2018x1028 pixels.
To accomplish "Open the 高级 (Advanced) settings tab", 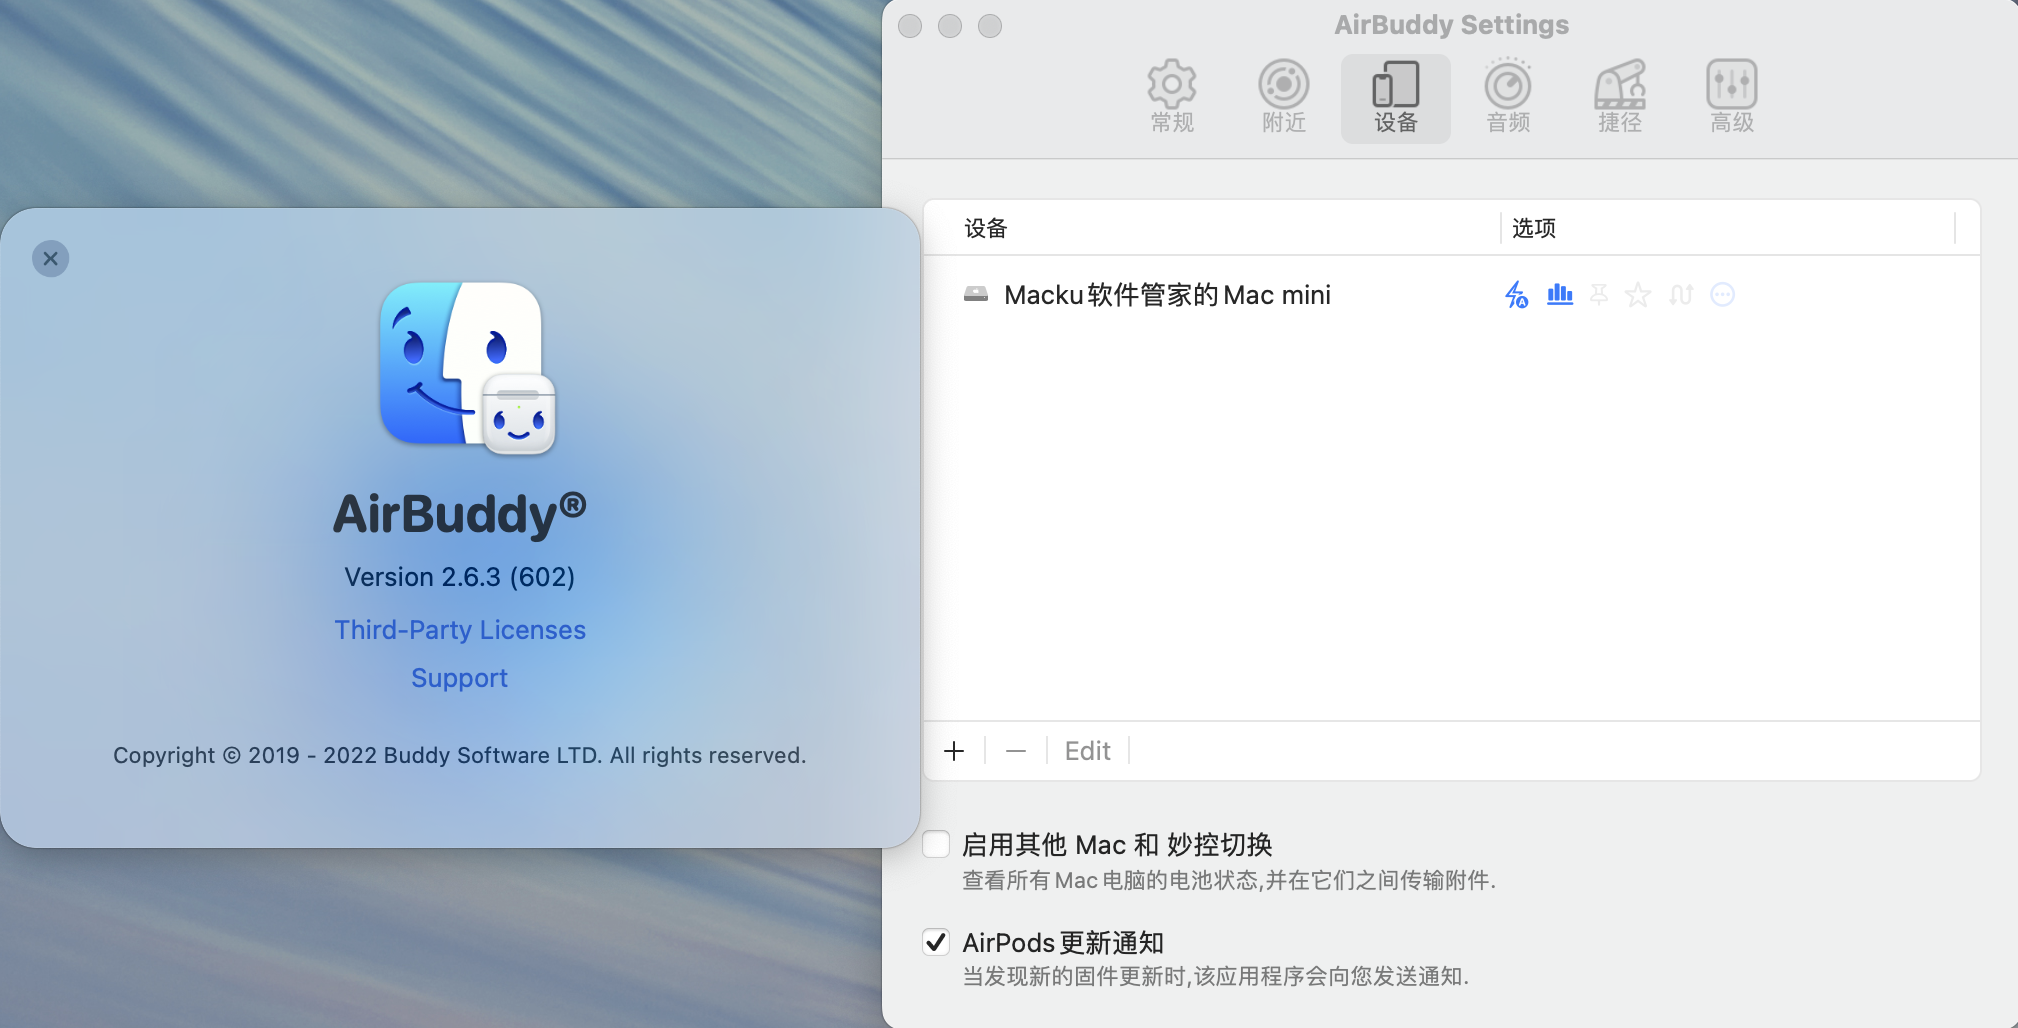I will 1732,98.
